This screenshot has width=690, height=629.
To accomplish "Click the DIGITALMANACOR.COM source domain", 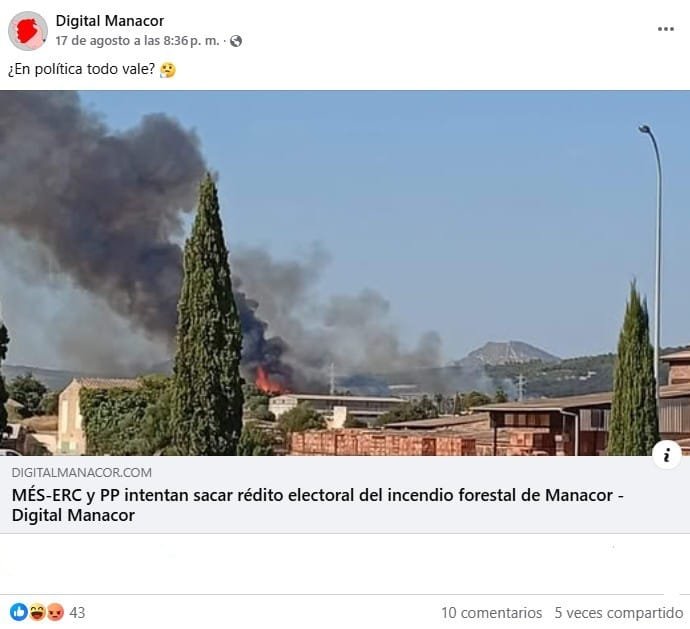I will 81,472.
